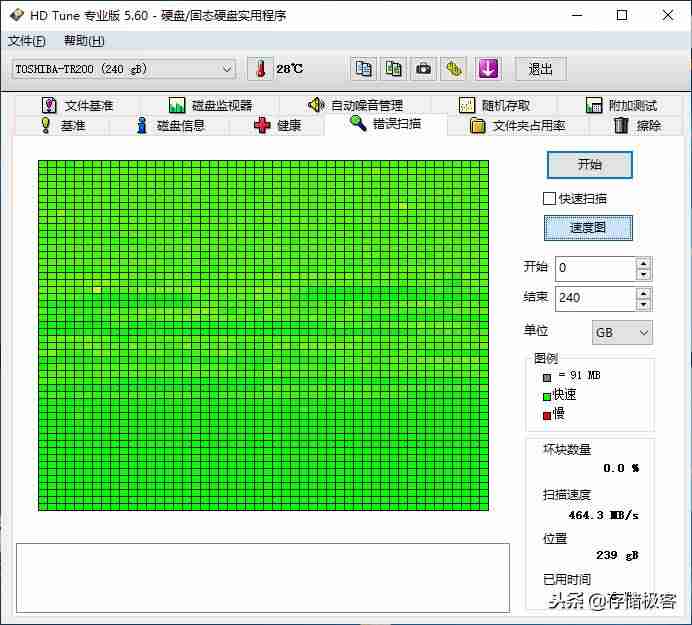692x625 pixels.
Task: Increase the 结束 end value spinner
Action: [x=643, y=294]
